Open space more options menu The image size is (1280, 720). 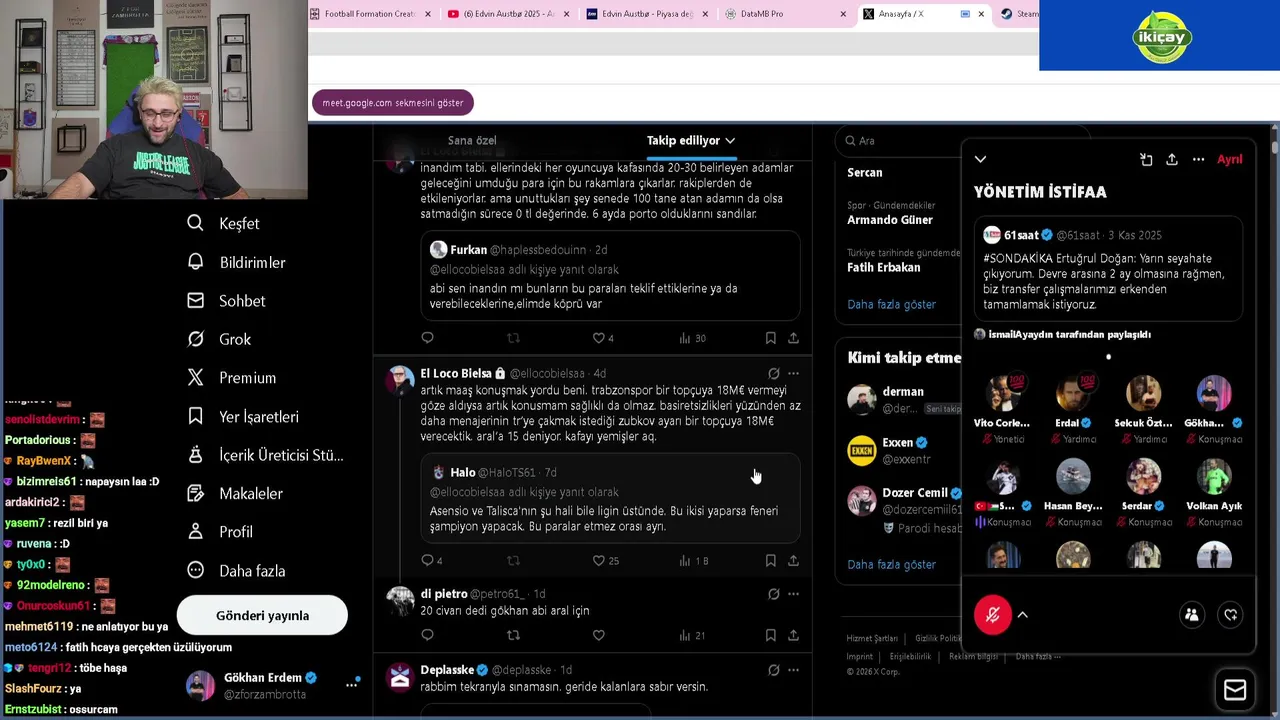pos(1198,159)
